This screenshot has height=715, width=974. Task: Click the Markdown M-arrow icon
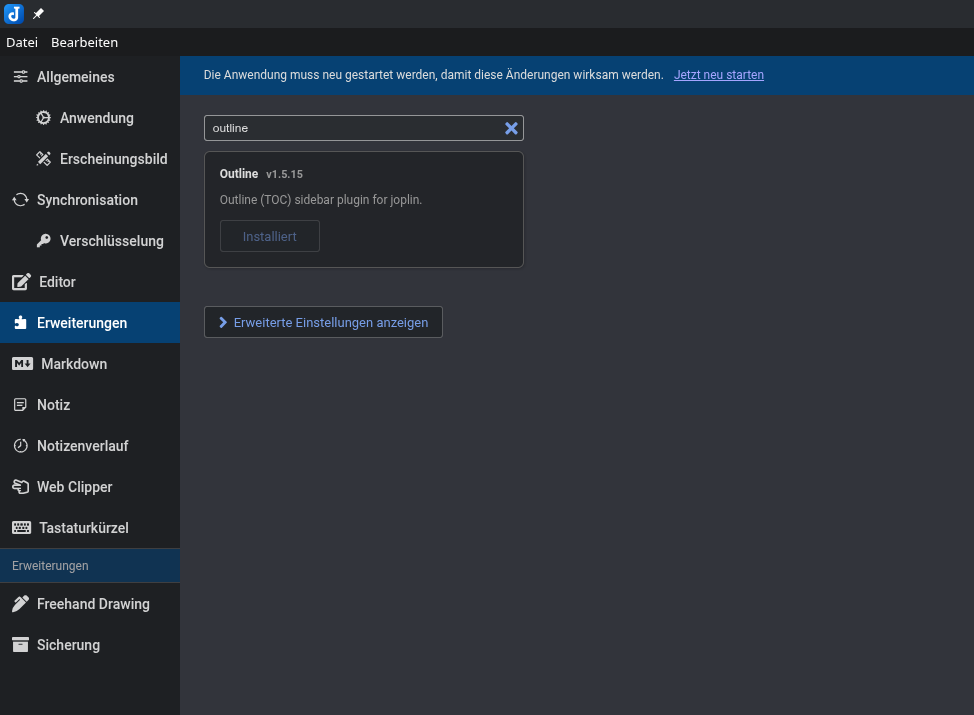(x=22, y=363)
